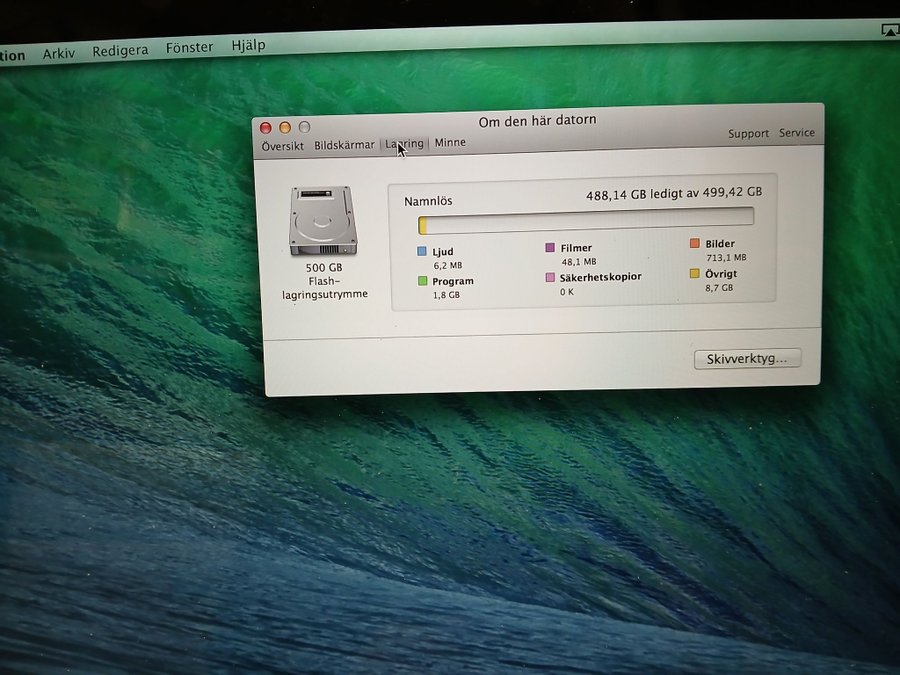Click the yellow Övrigt color swatch
Screen dimensions: 900x675
(x=695, y=273)
